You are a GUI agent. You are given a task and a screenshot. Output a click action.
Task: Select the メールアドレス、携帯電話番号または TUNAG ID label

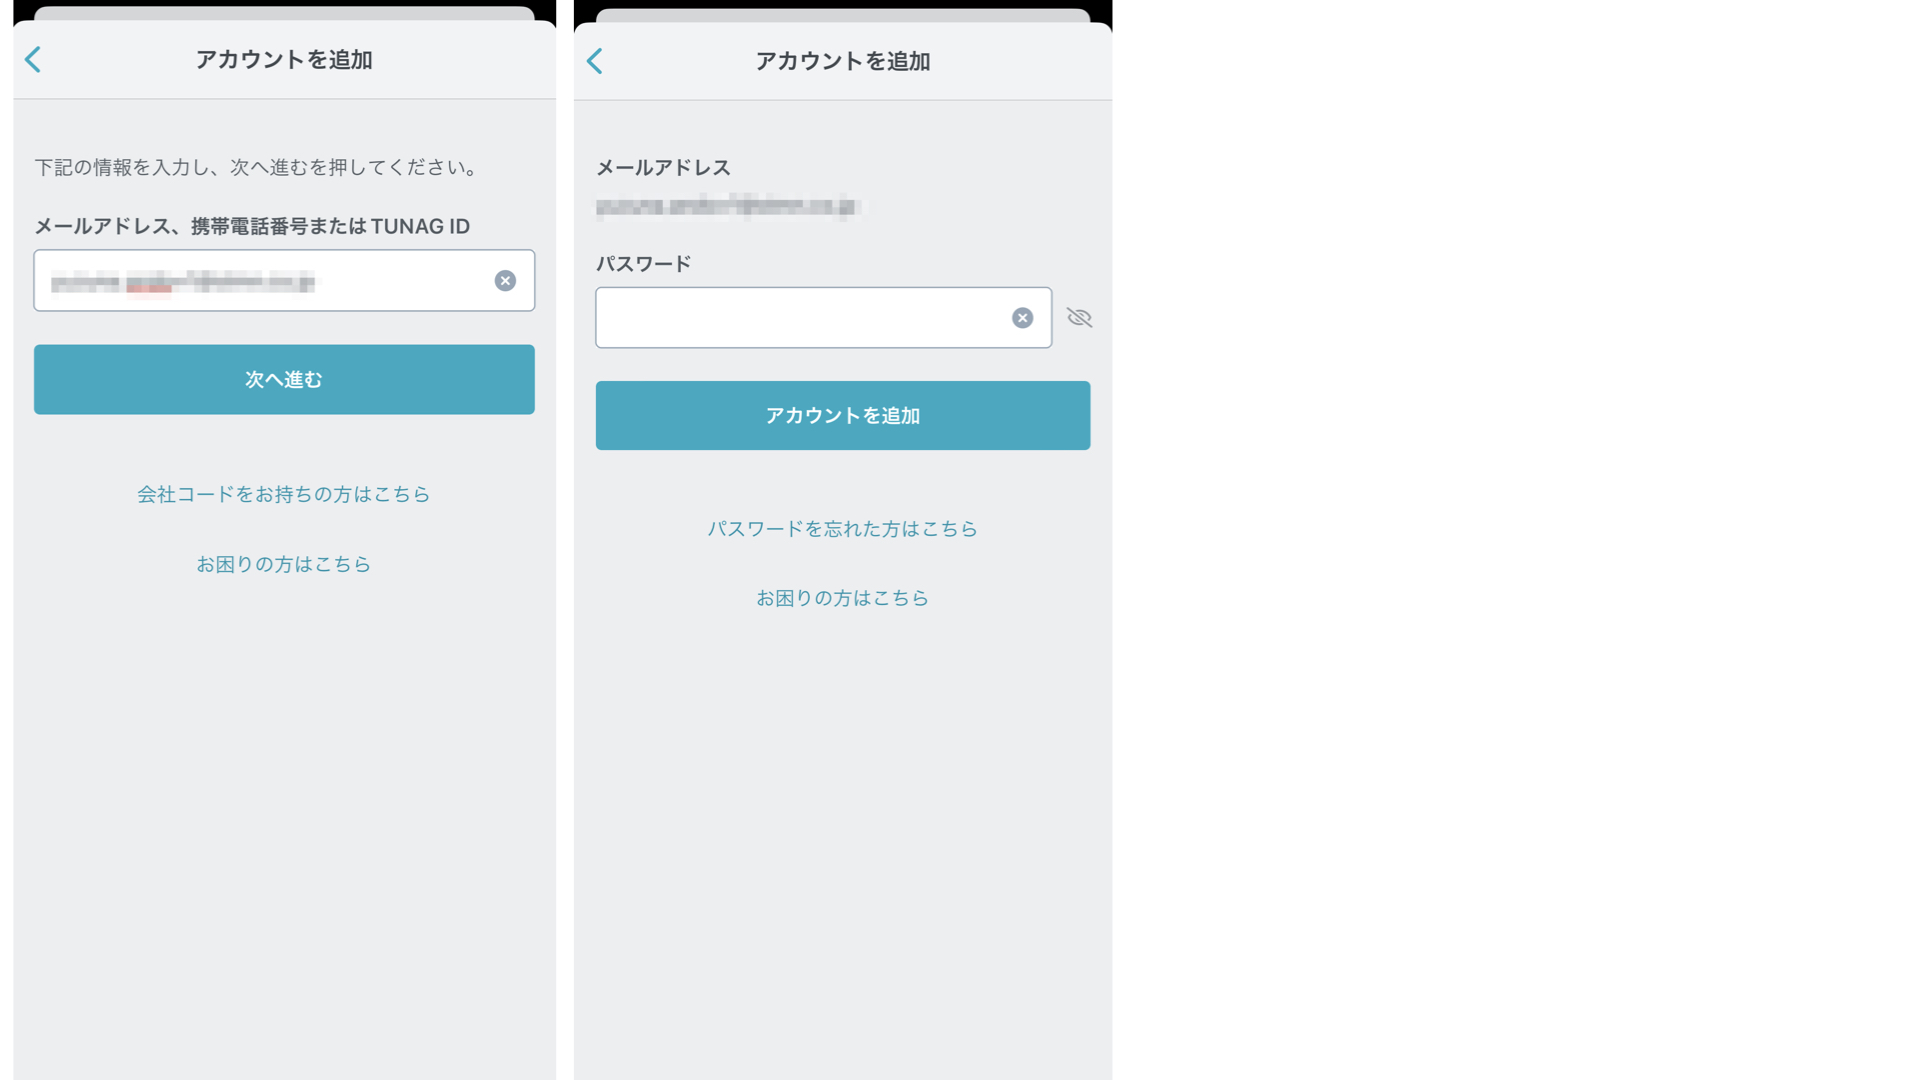pos(252,226)
